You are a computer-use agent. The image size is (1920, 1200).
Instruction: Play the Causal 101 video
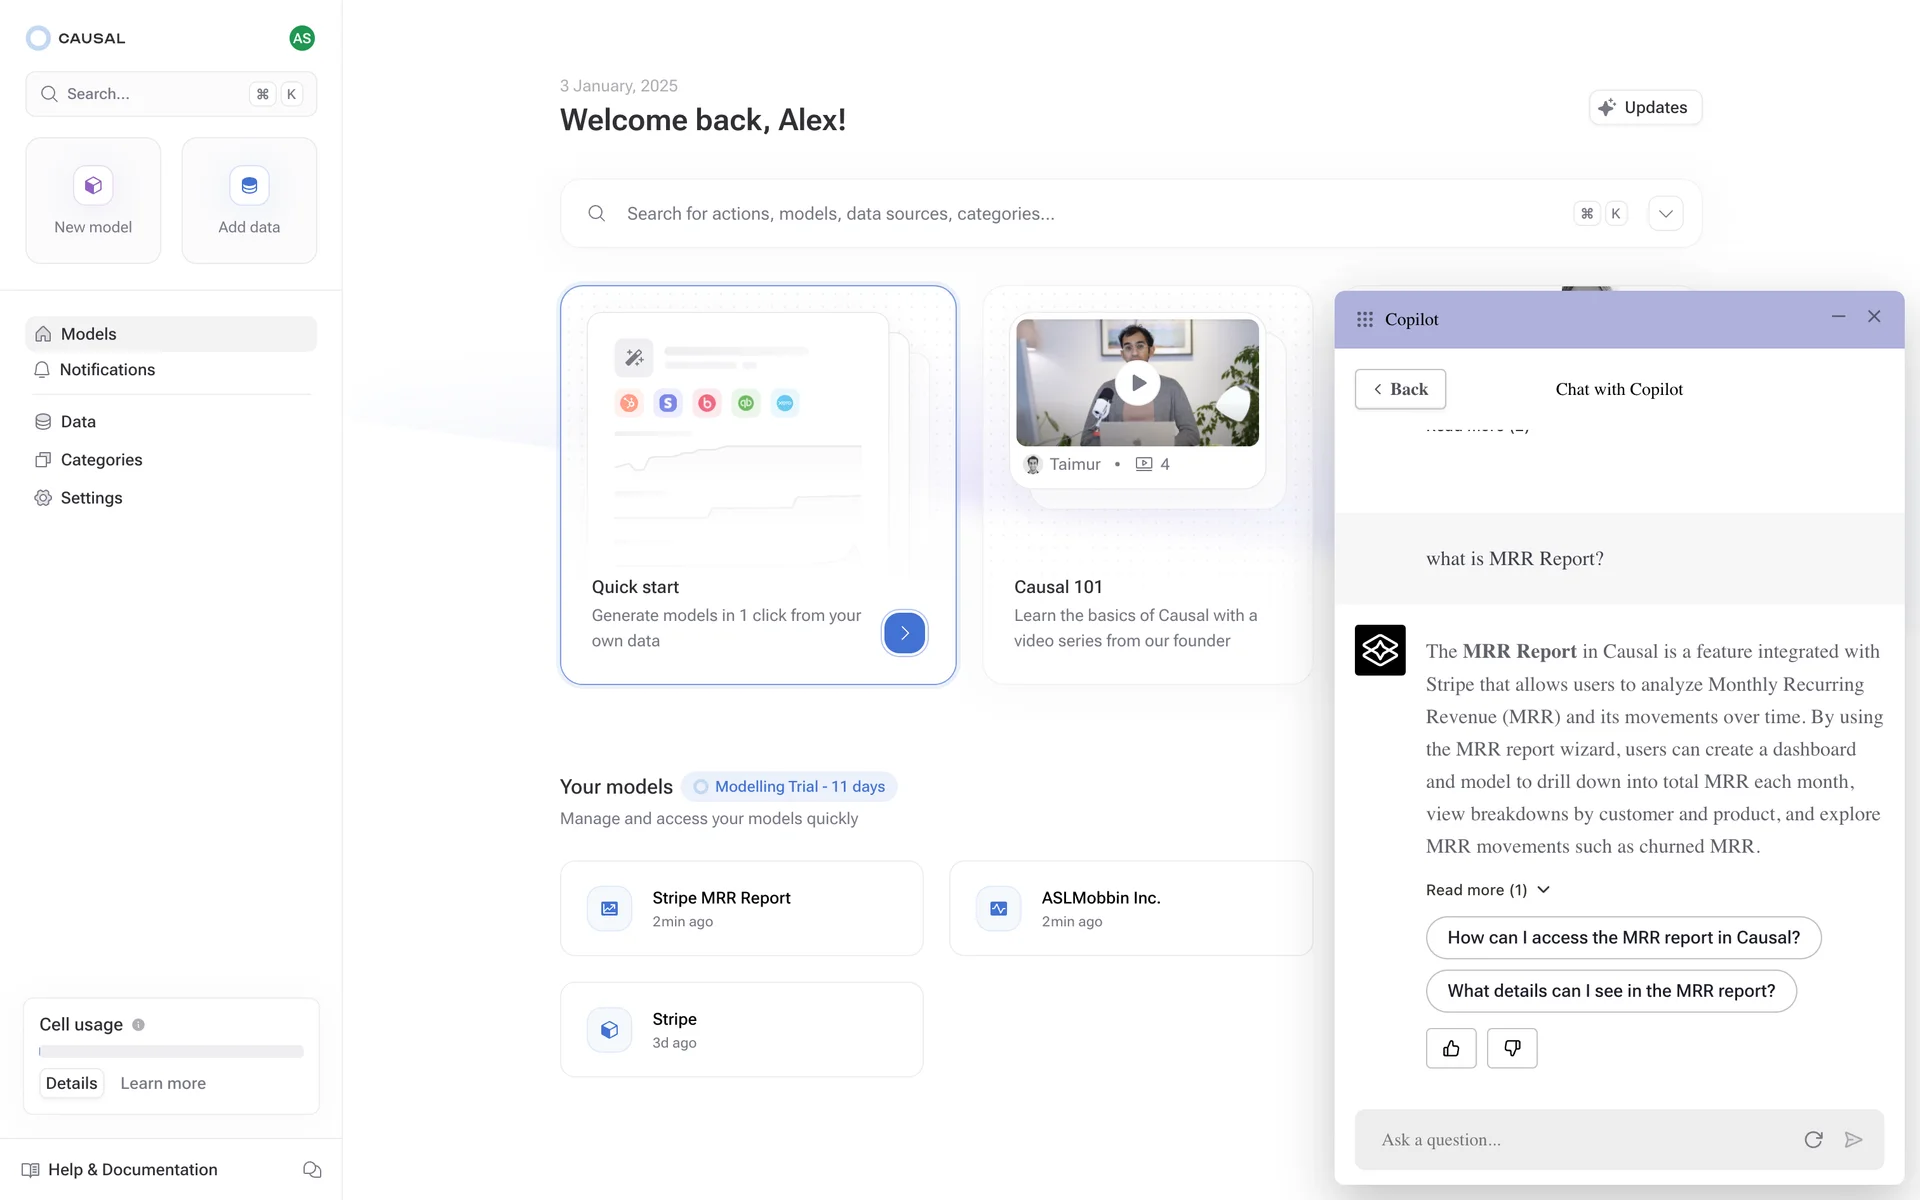click(1137, 383)
